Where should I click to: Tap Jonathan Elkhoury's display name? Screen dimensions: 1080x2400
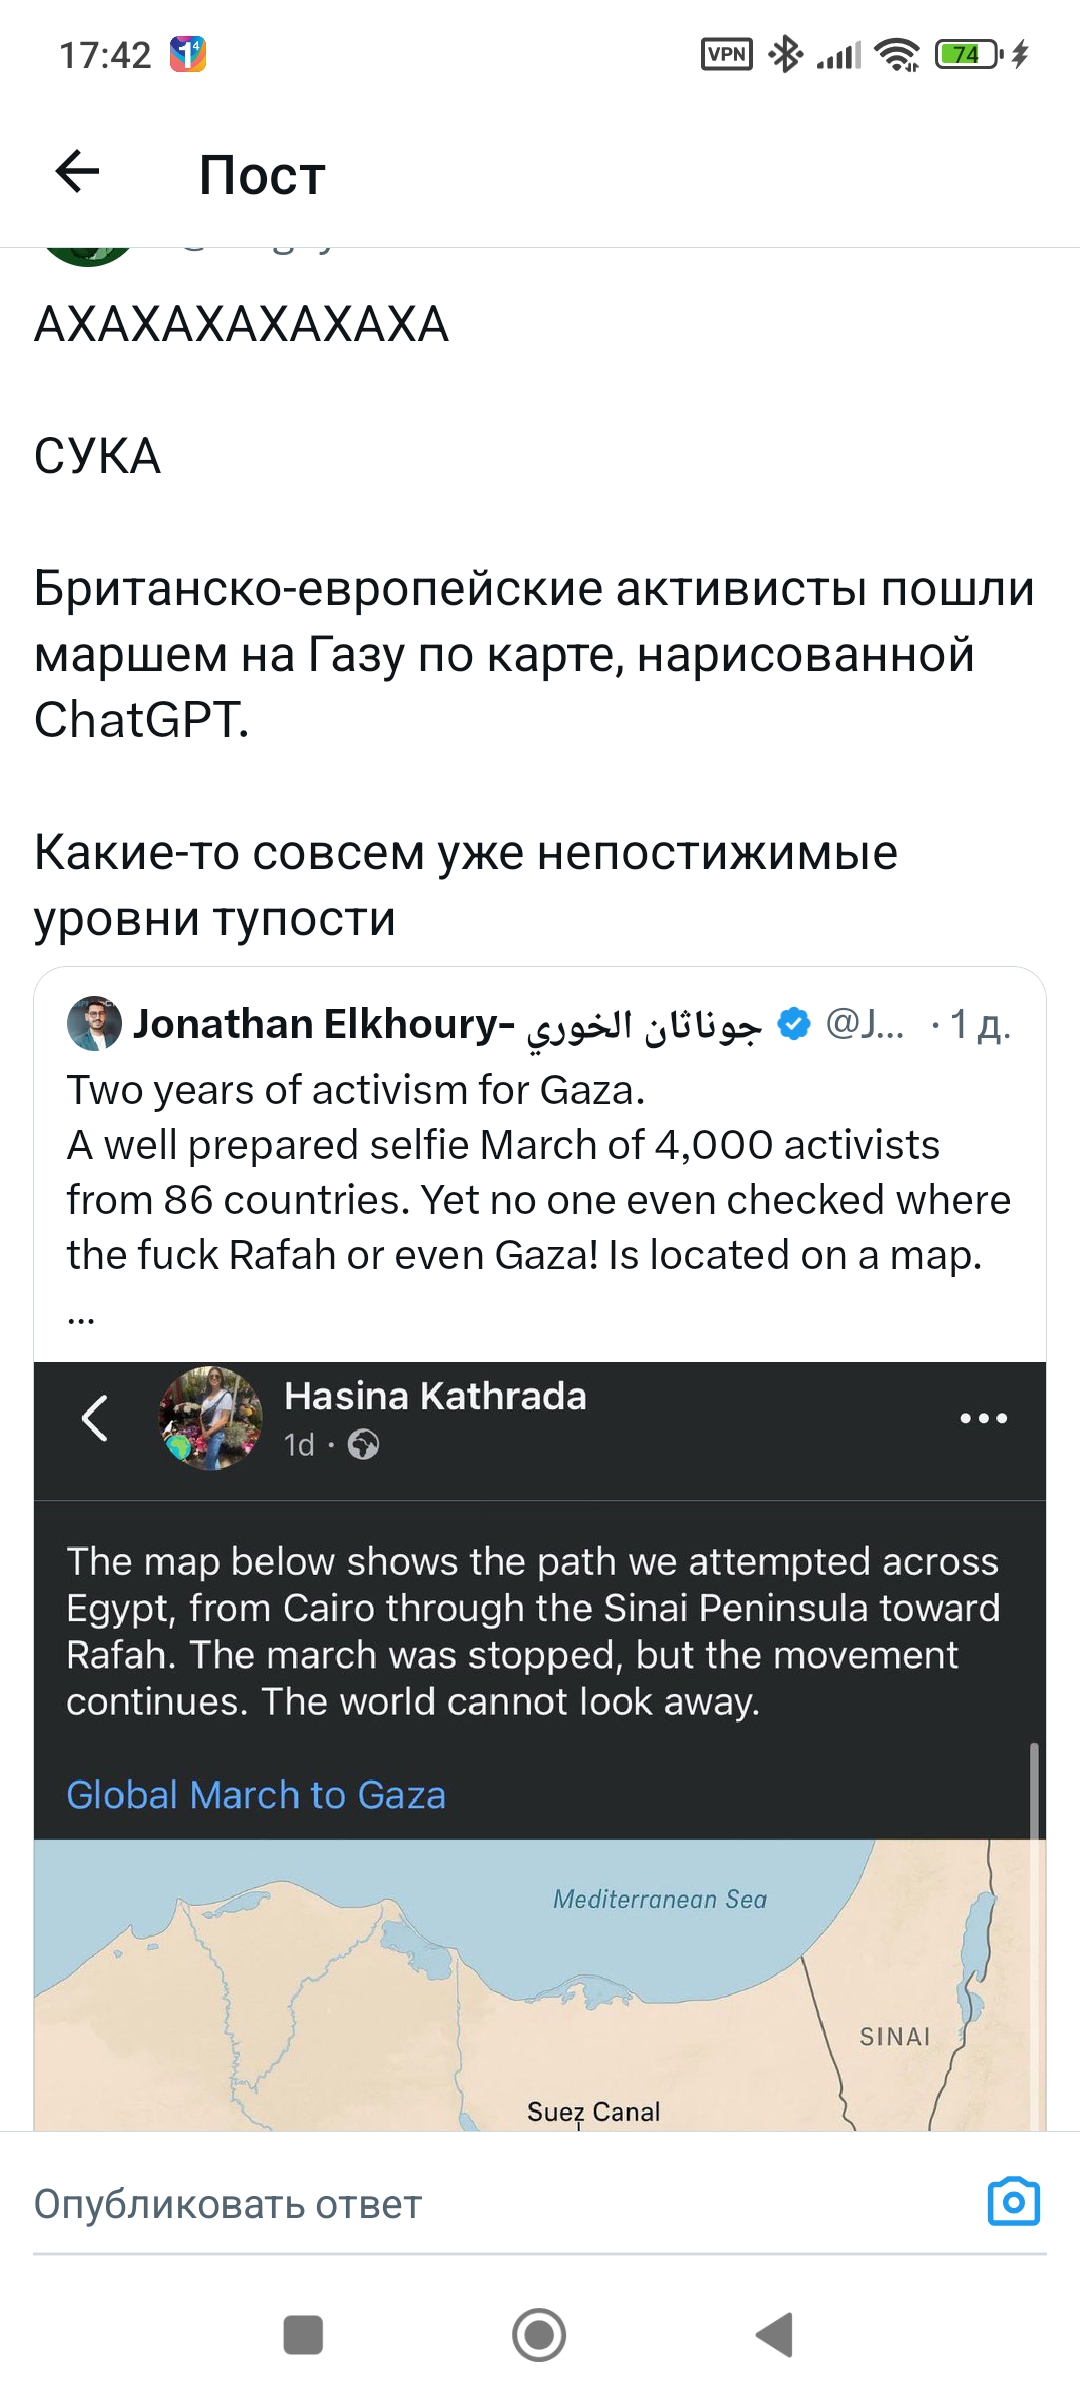coord(324,1024)
